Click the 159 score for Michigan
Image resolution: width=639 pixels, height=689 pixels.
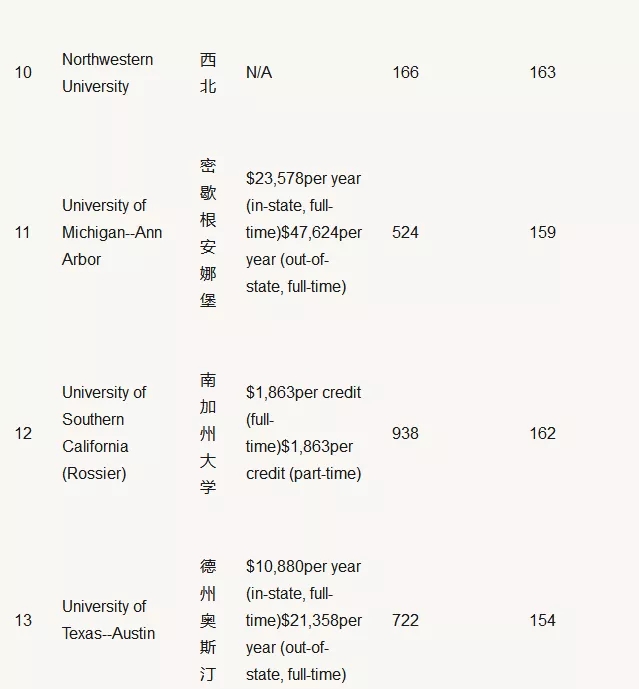[542, 232]
